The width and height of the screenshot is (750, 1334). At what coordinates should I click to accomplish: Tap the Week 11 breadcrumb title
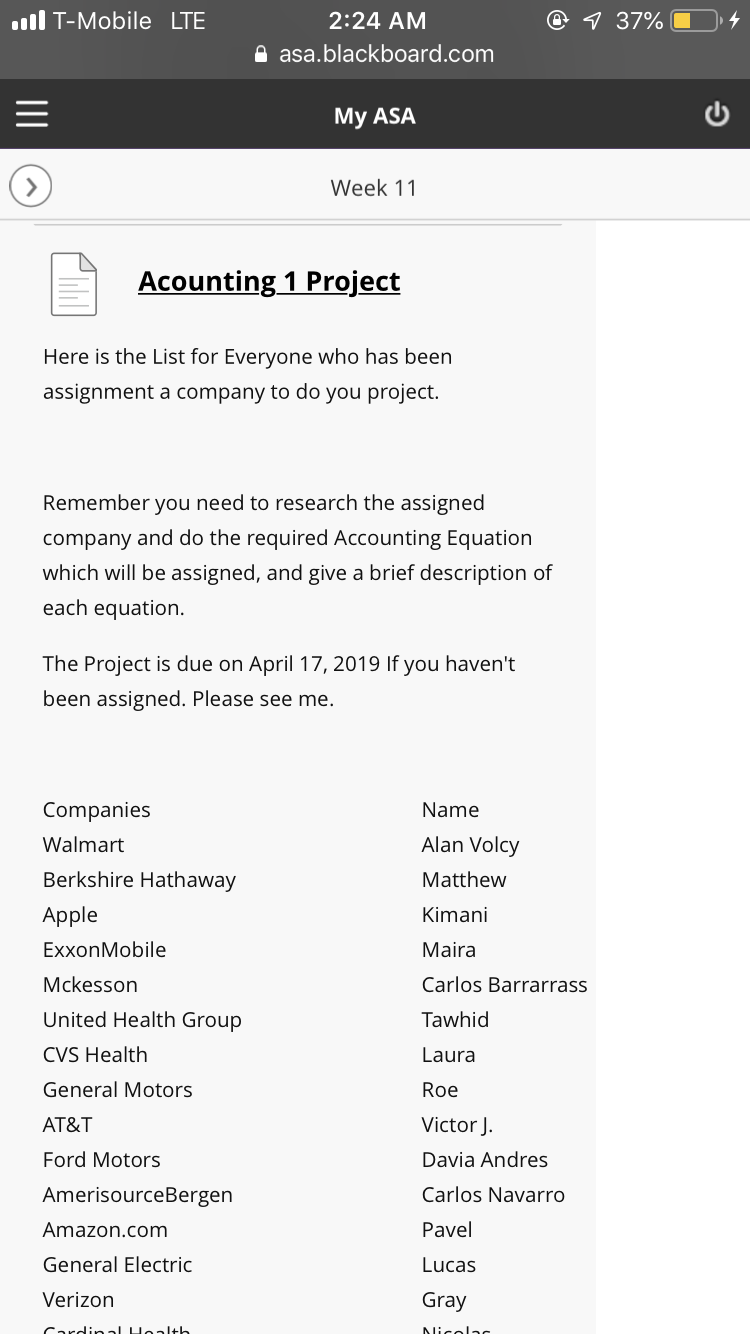click(374, 187)
